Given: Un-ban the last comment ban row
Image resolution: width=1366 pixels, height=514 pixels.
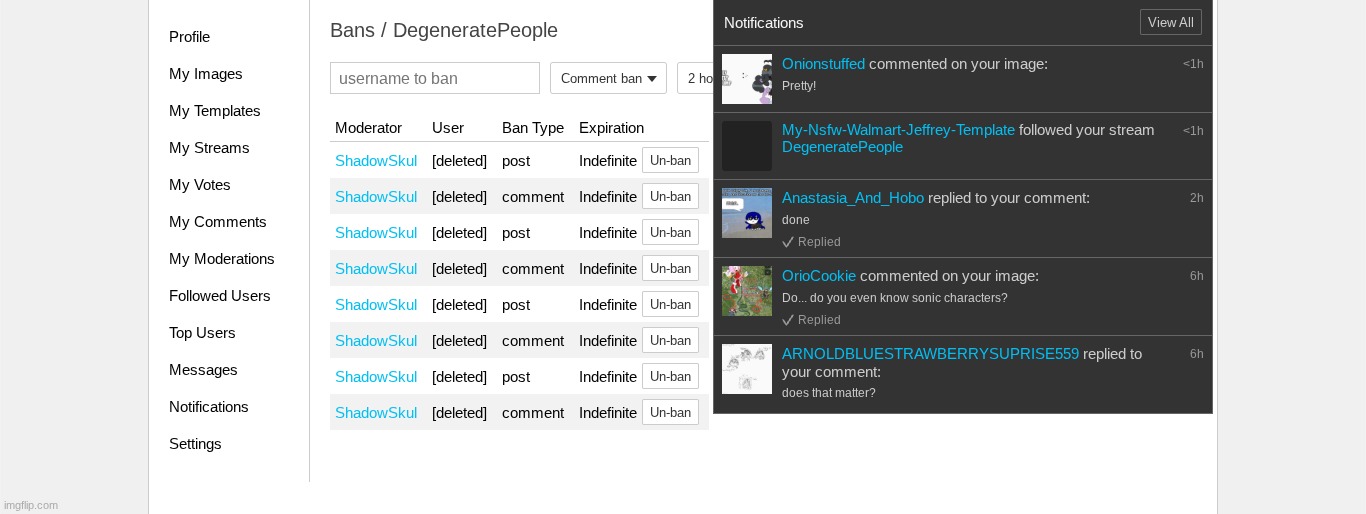Looking at the screenshot, I should [x=670, y=412].
